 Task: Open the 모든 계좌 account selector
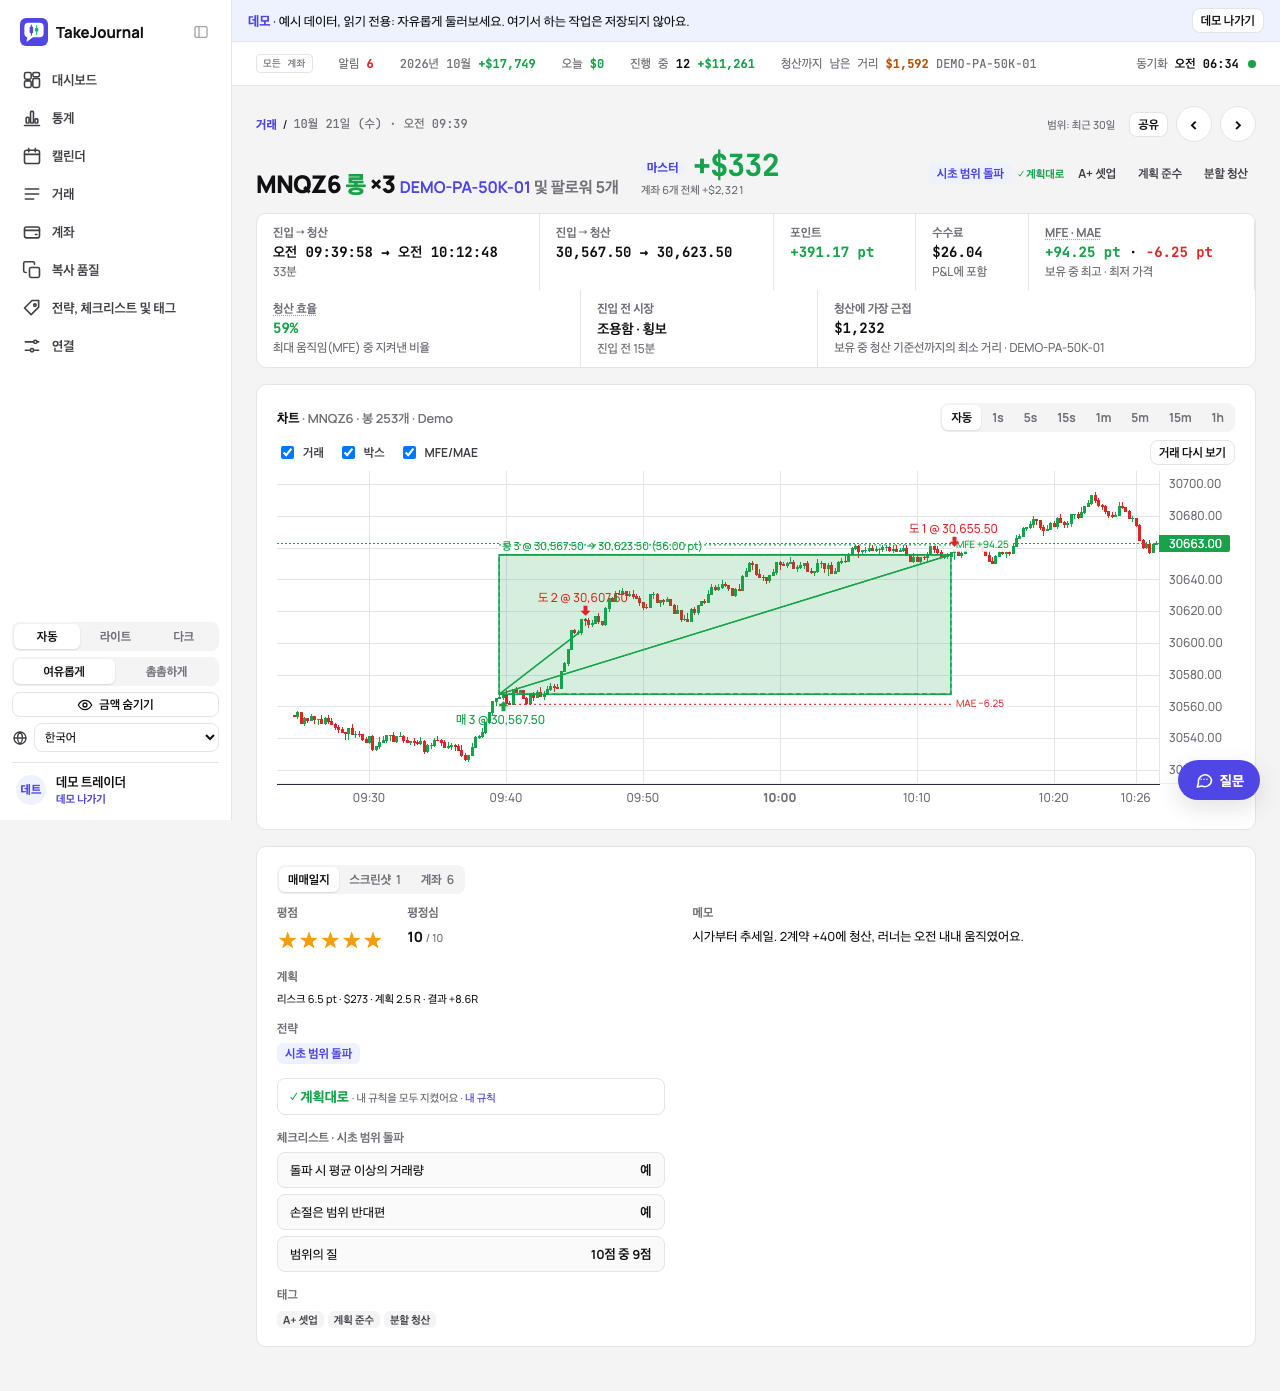[x=285, y=64]
